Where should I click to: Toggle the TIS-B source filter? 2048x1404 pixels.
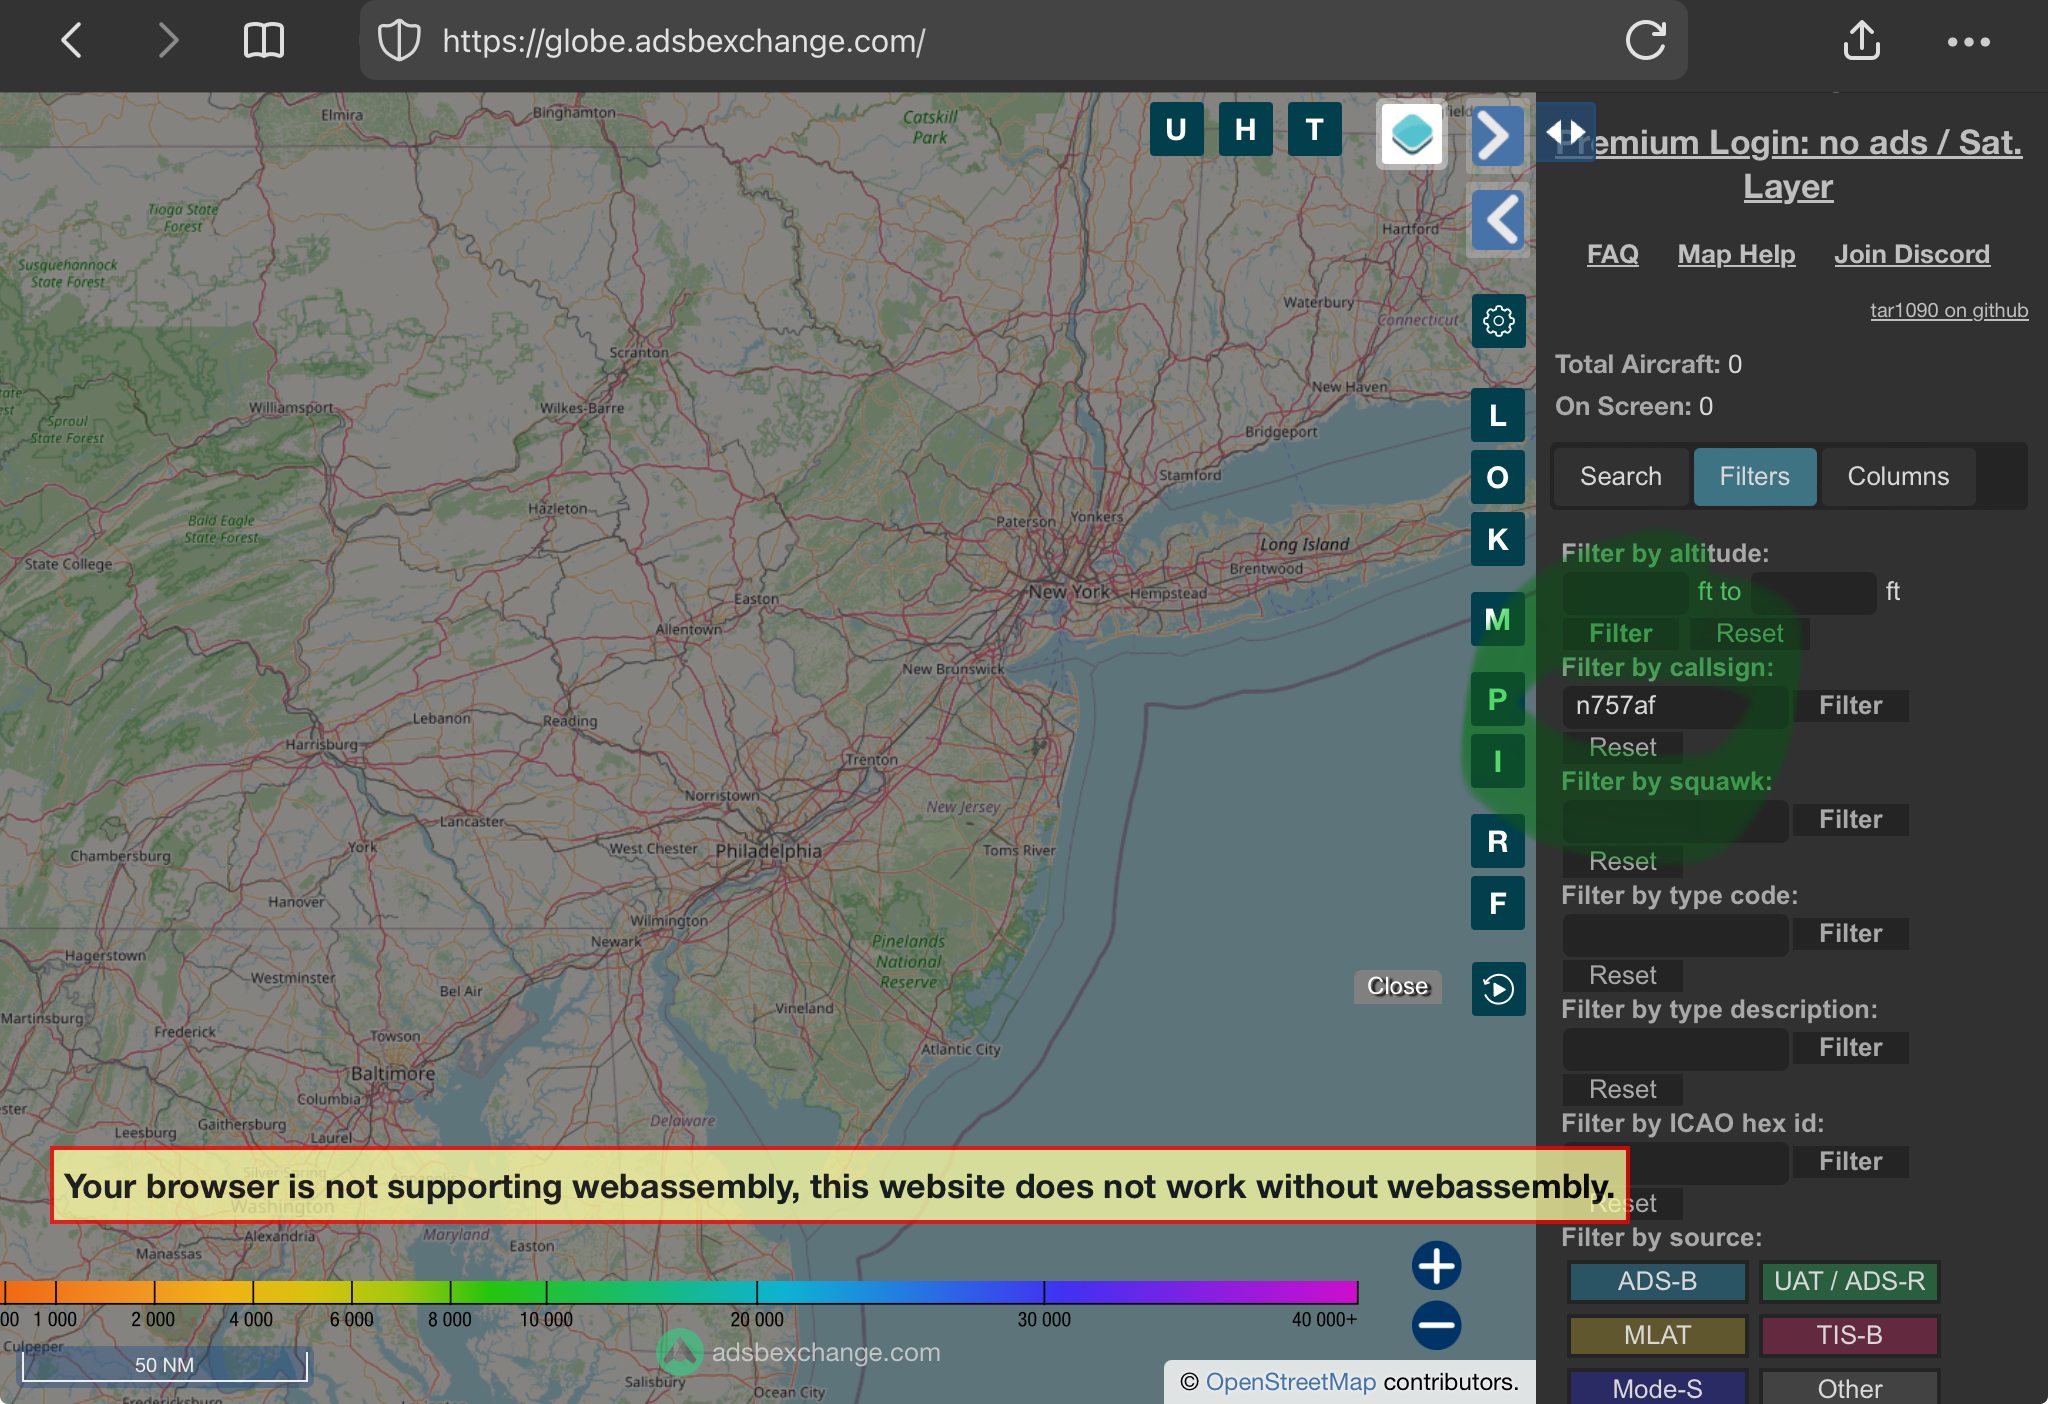[x=1850, y=1335]
